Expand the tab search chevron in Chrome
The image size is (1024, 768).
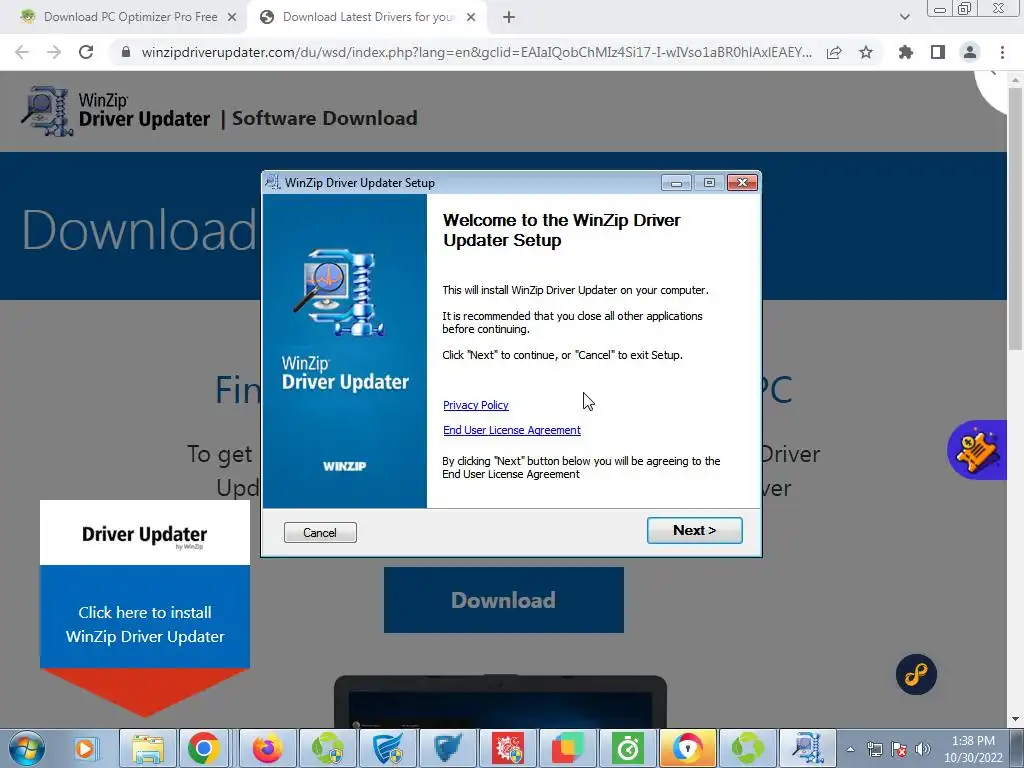[x=904, y=17]
